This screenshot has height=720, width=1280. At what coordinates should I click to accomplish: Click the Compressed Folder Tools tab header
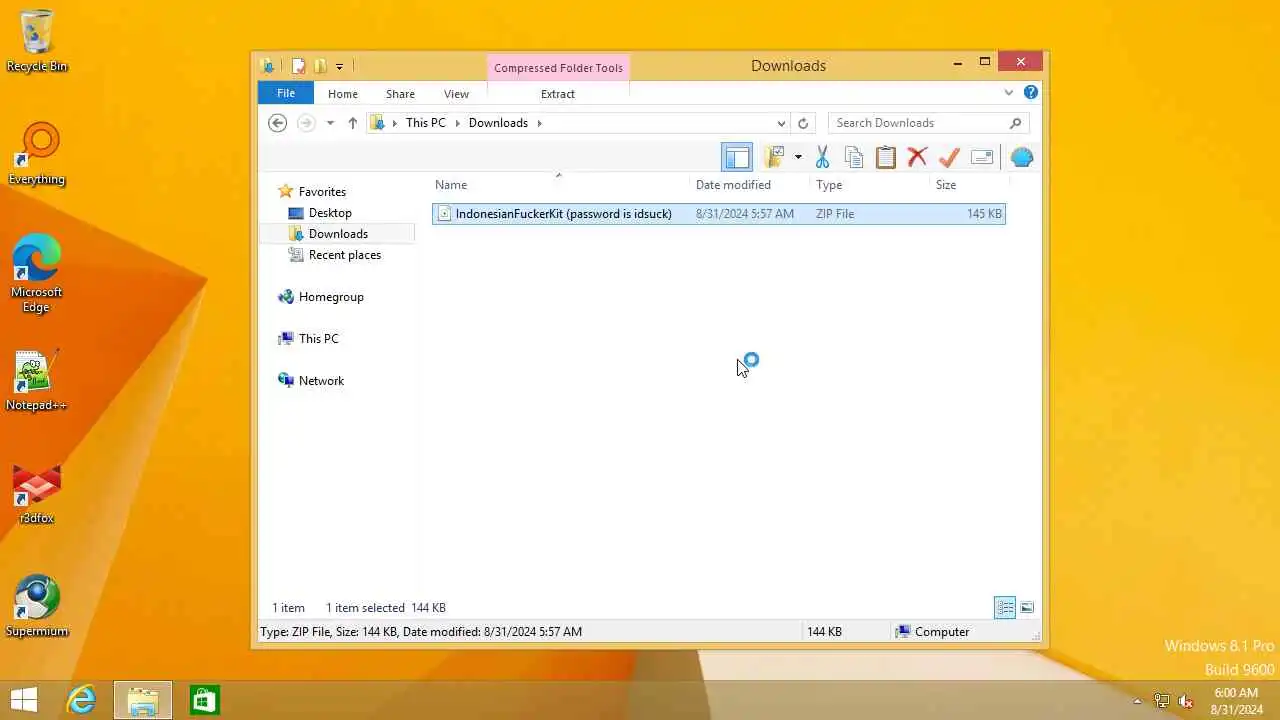tap(558, 68)
